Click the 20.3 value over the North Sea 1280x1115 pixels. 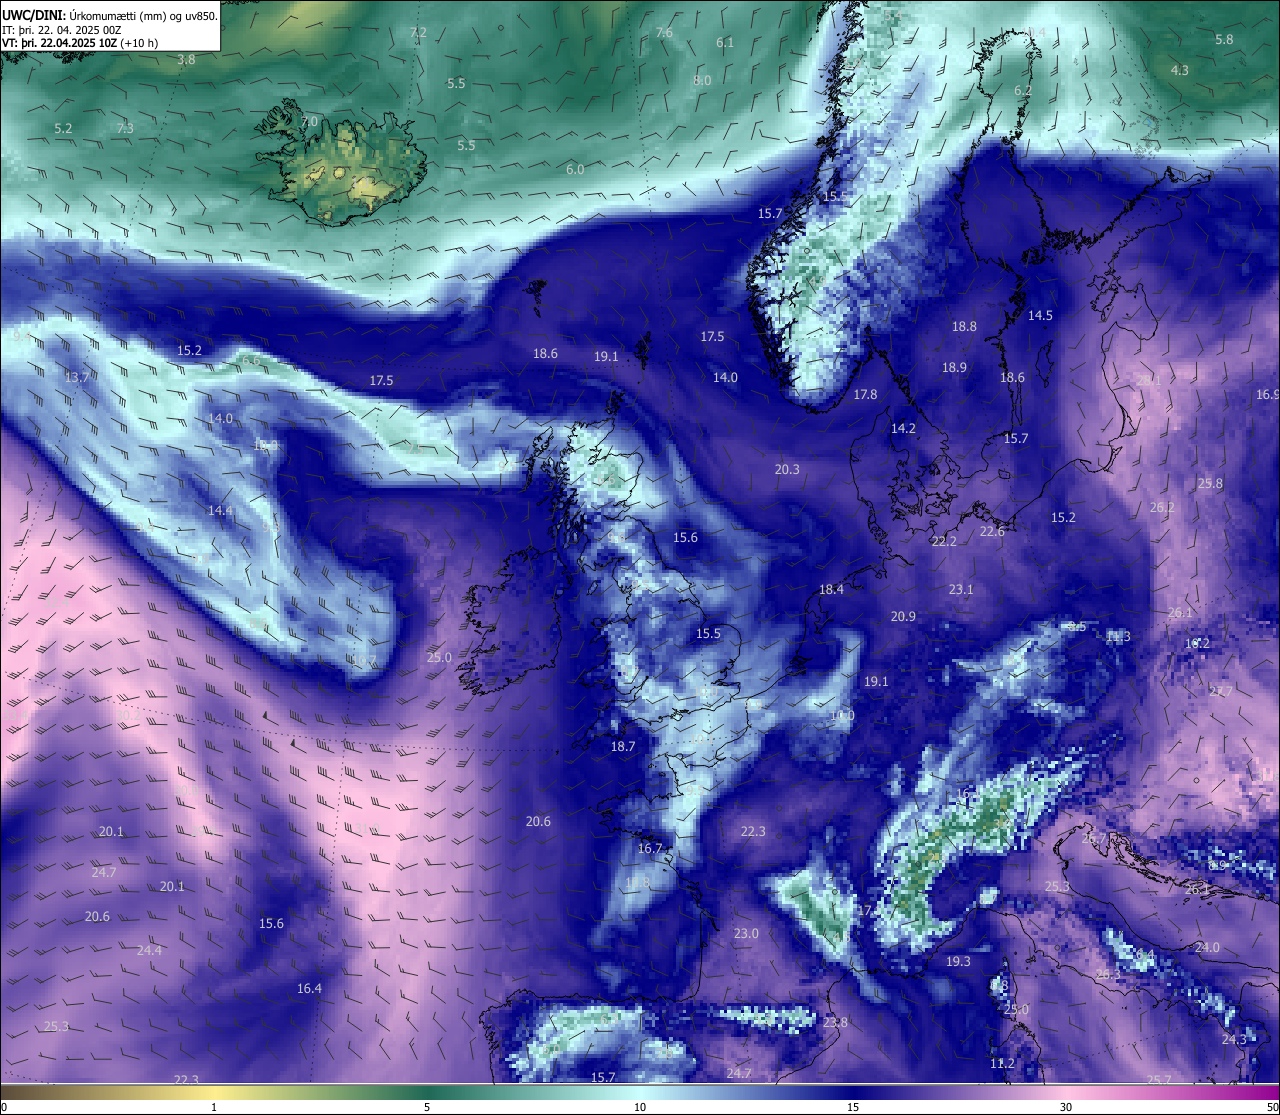coord(787,469)
